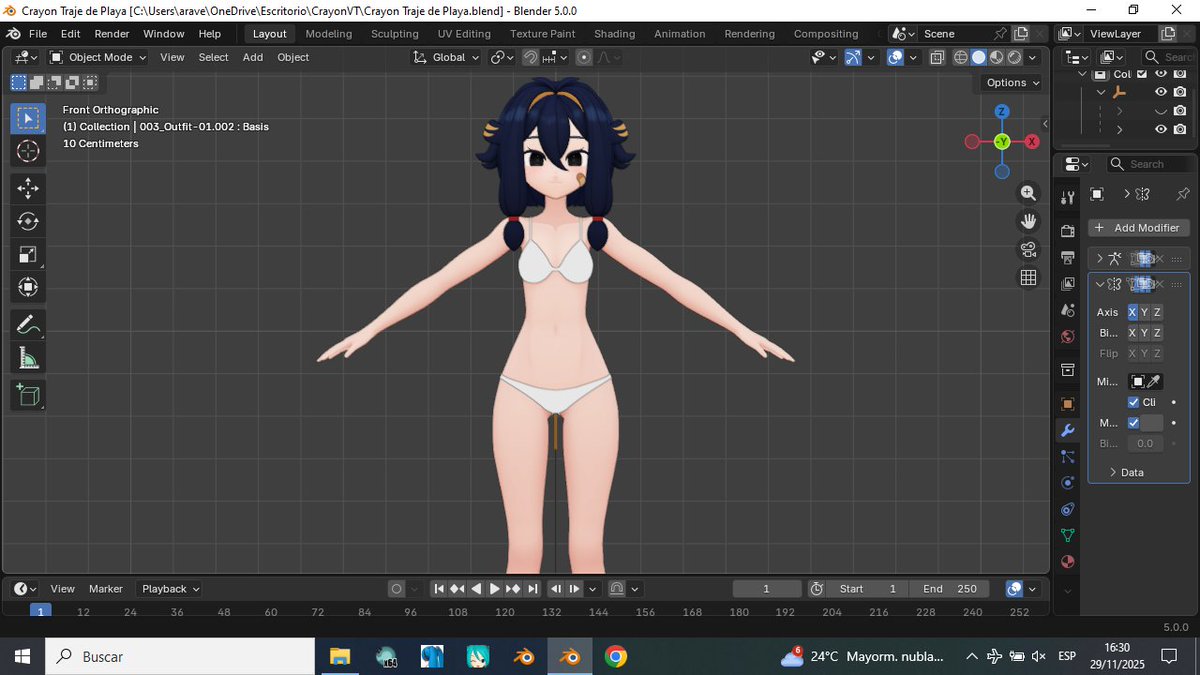Open the World properties tab

click(x=1067, y=336)
